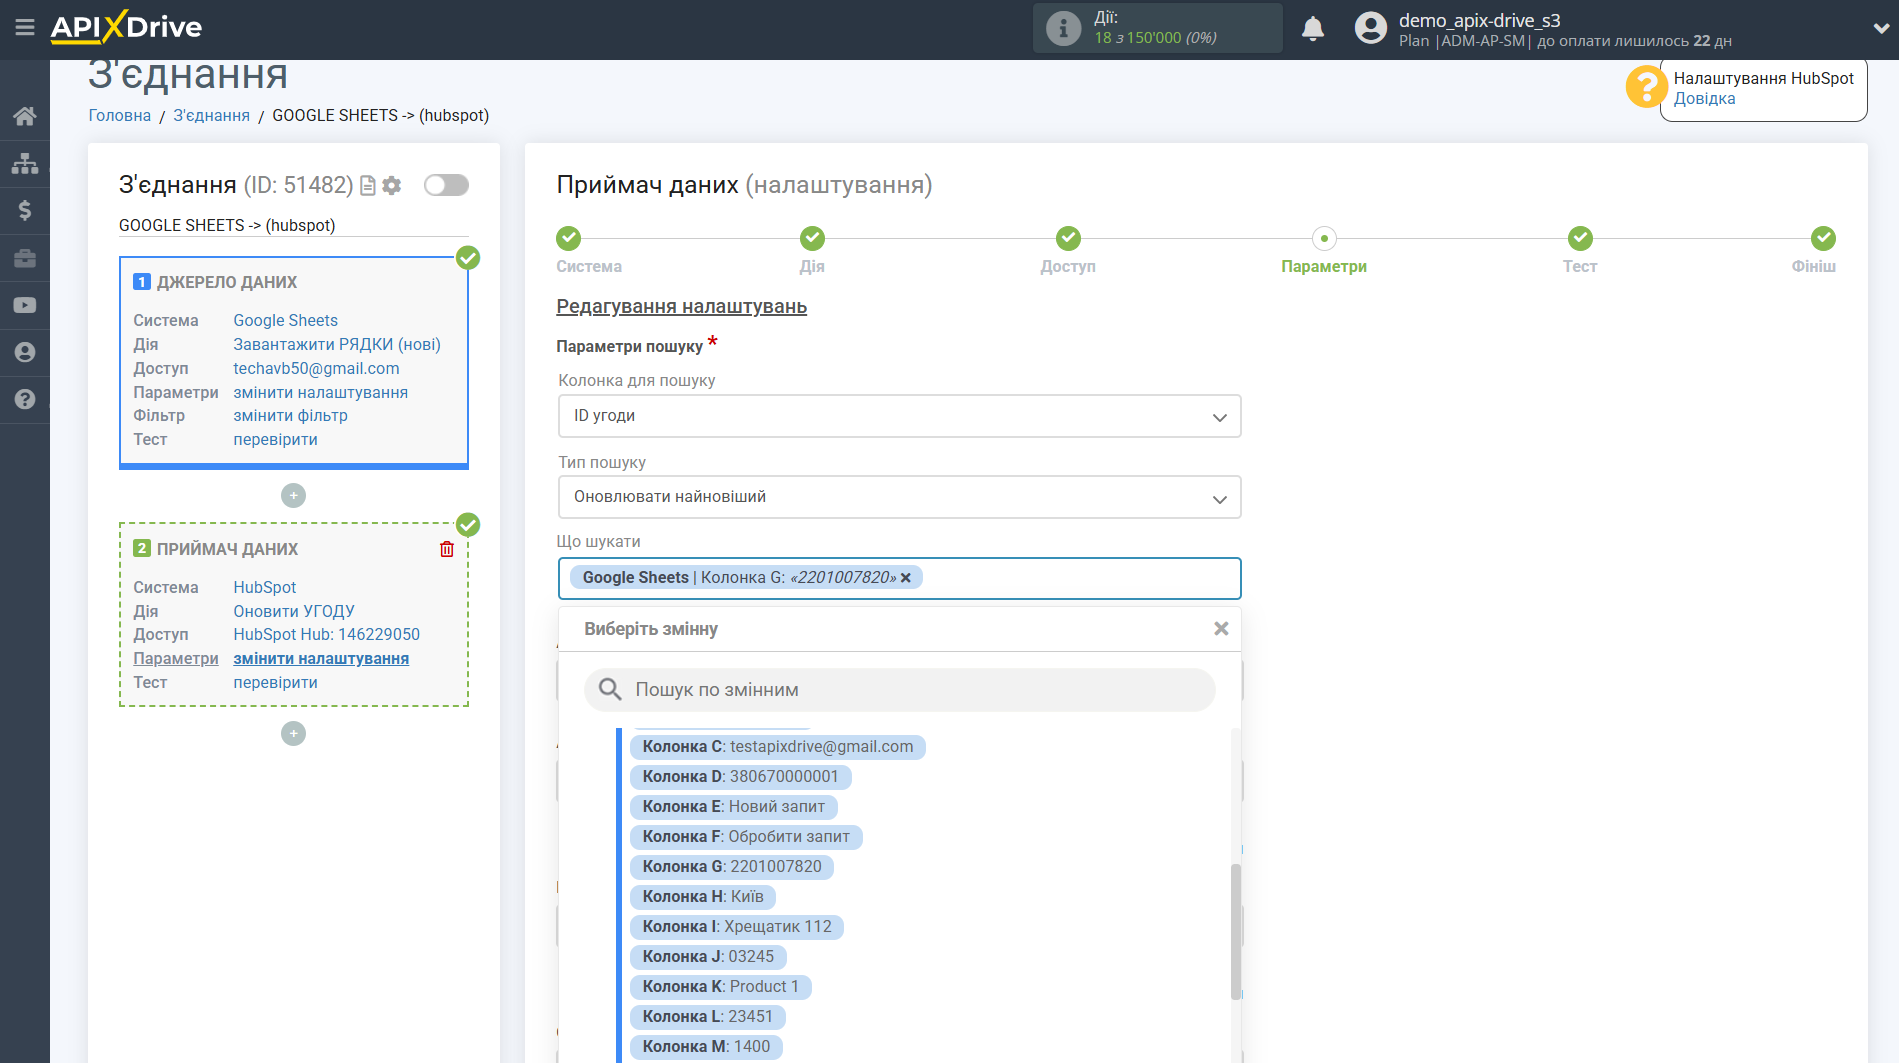This screenshot has height=1063, width=1899.
Task: Select variable Колонка M: 1400
Action: pos(706,1047)
